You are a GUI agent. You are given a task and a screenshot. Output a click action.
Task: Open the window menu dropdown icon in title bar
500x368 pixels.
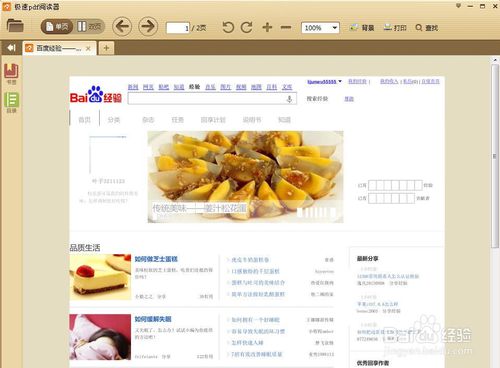tap(458, 6)
